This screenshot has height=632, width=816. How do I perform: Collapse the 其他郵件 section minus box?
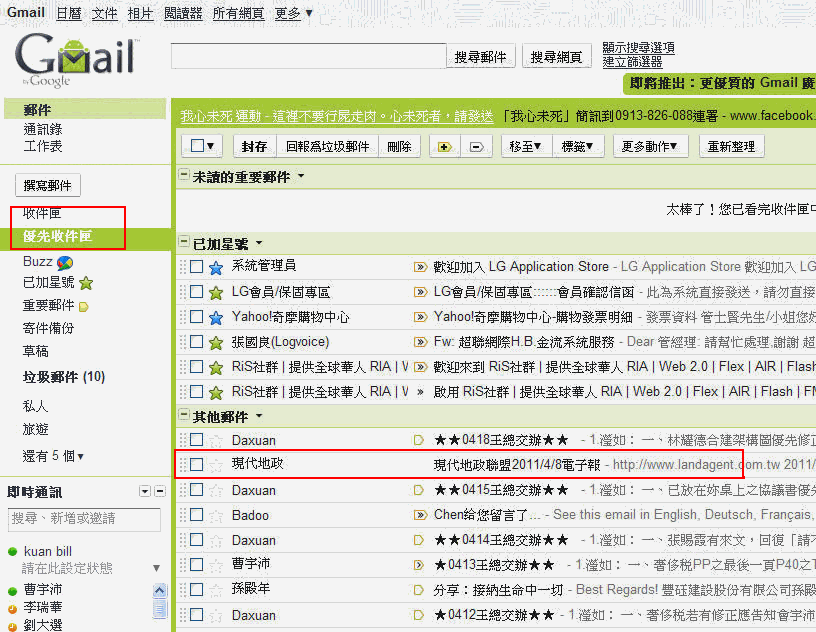[x=184, y=415]
